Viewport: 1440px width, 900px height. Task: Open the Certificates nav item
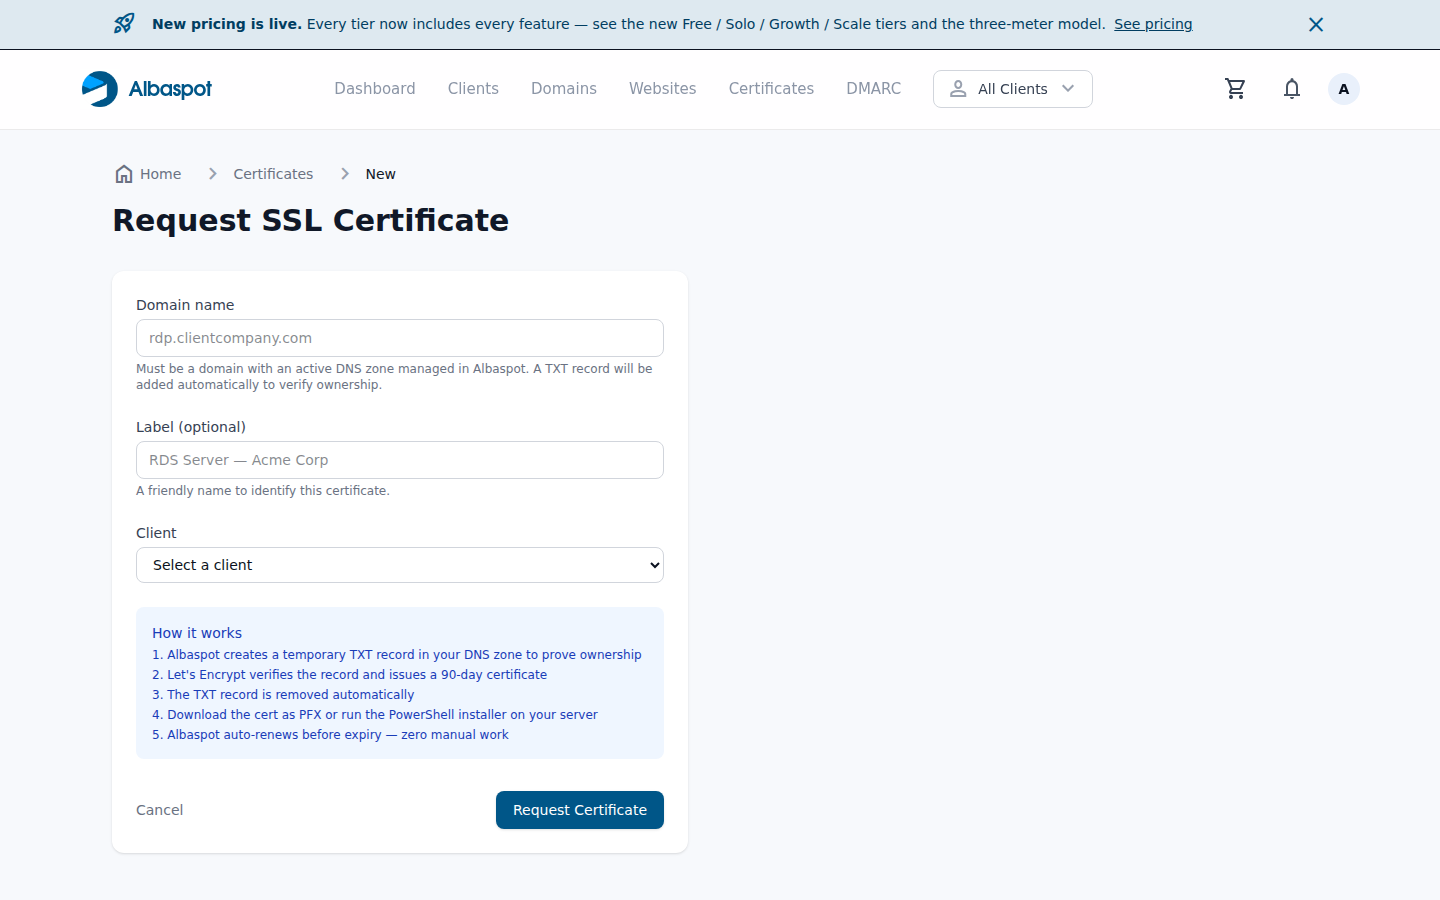tap(771, 89)
